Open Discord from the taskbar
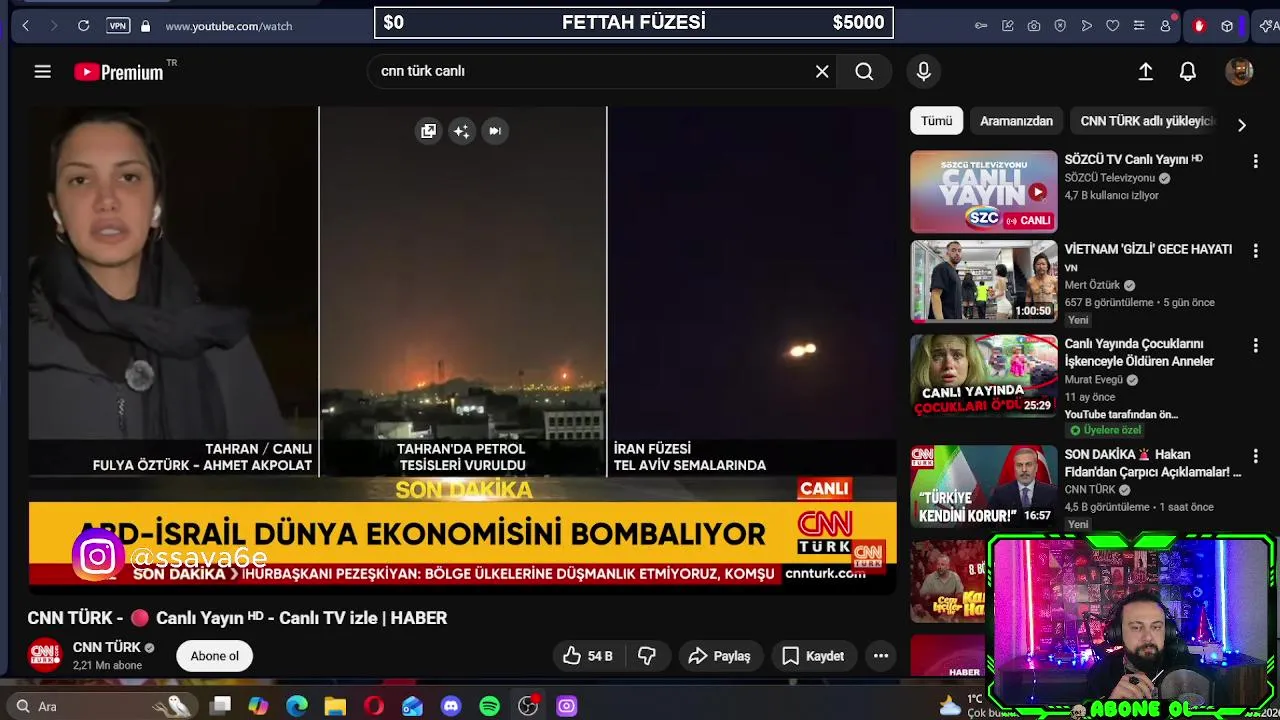Screen dimensions: 1280x720 pyautogui.click(x=451, y=706)
